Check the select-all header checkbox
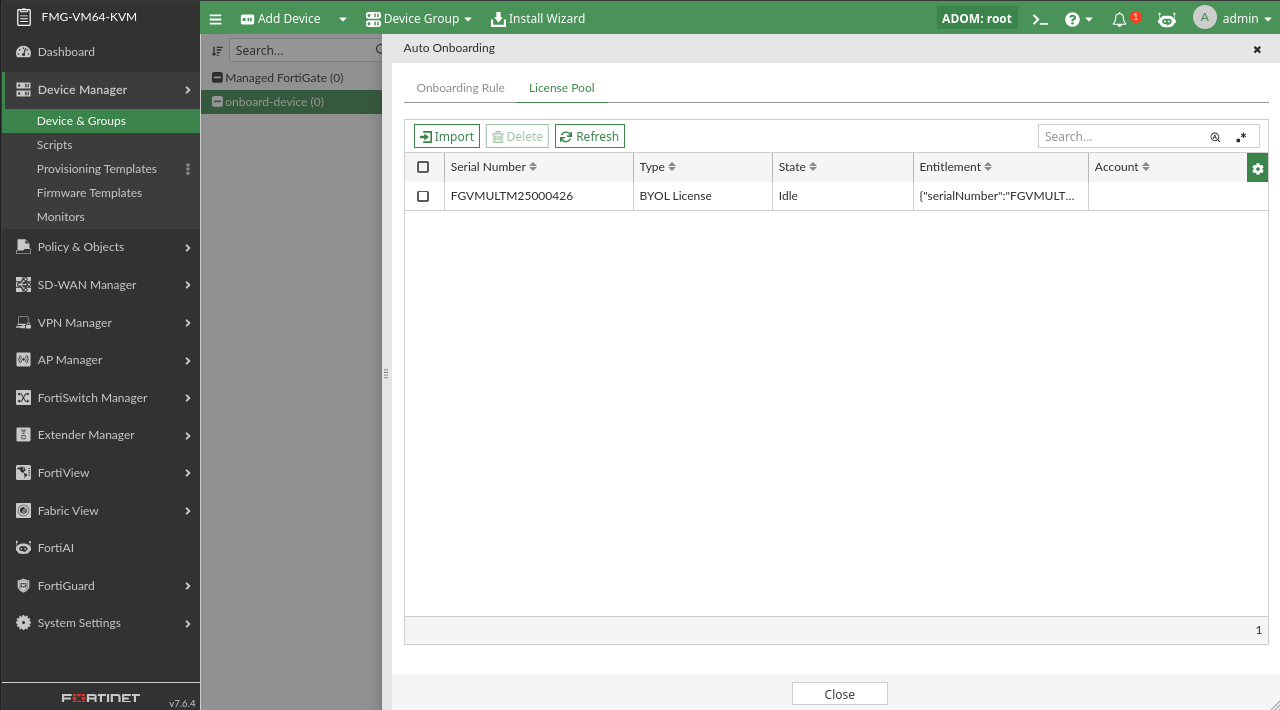Screen dimensions: 1280x710 (x=423, y=167)
